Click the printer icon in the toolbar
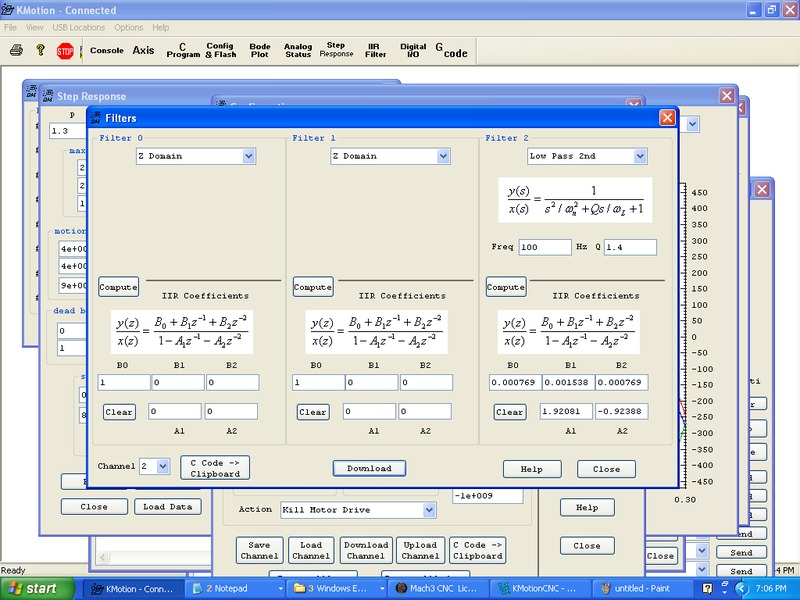The image size is (800, 600). click(16, 50)
